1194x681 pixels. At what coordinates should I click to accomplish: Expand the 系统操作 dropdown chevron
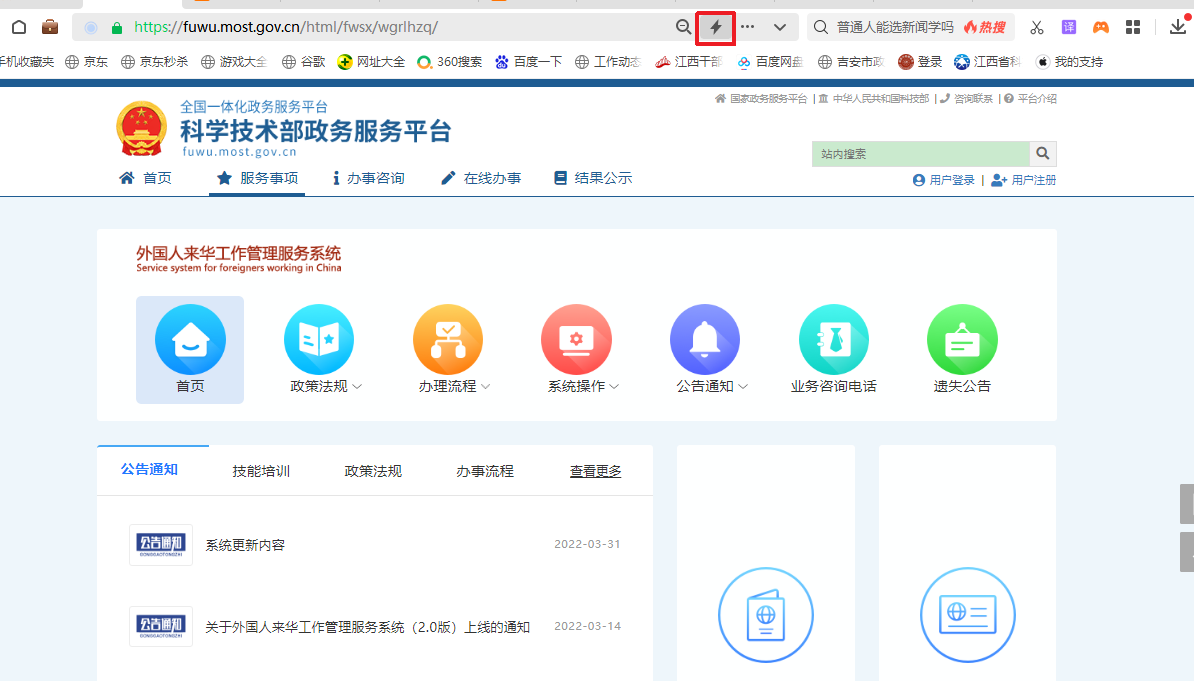(x=614, y=387)
